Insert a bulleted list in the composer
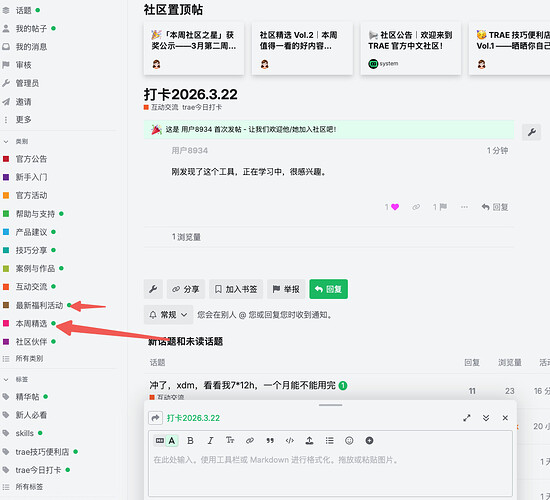 (x=329, y=440)
